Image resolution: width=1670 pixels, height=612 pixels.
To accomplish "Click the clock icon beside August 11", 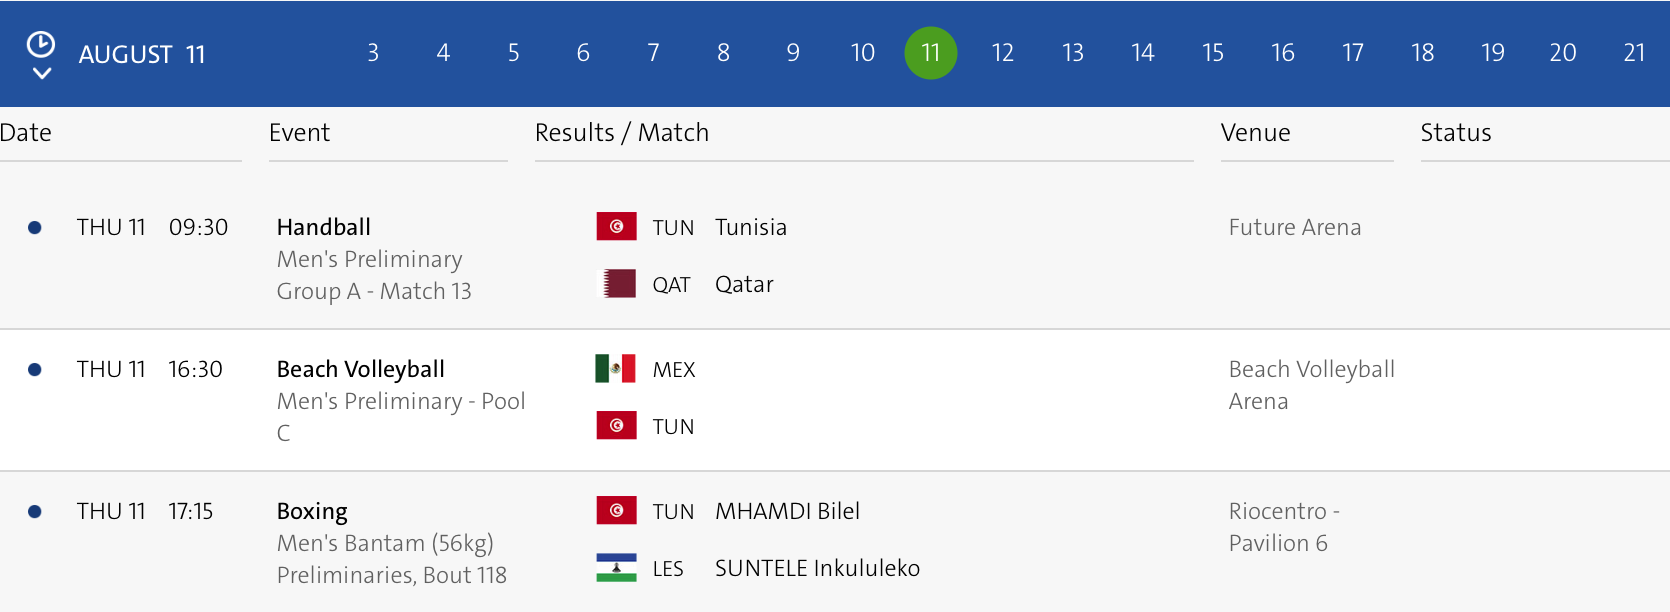I will pos(41,44).
